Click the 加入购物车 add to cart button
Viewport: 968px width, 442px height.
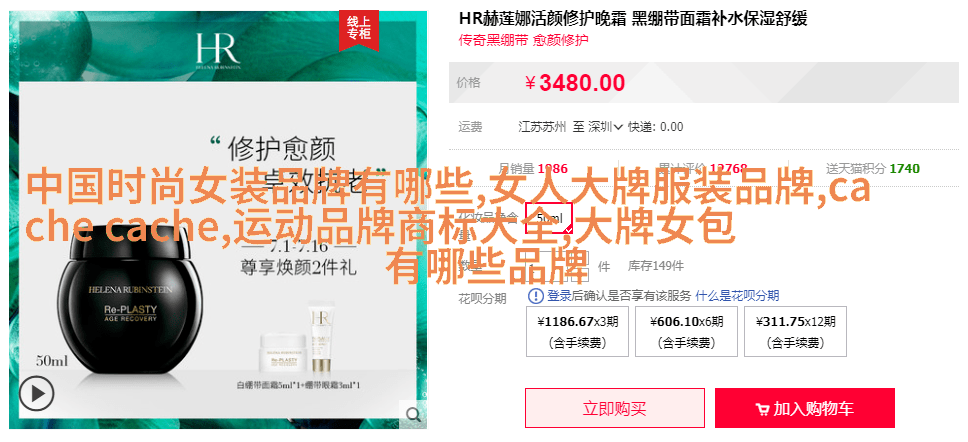click(805, 408)
